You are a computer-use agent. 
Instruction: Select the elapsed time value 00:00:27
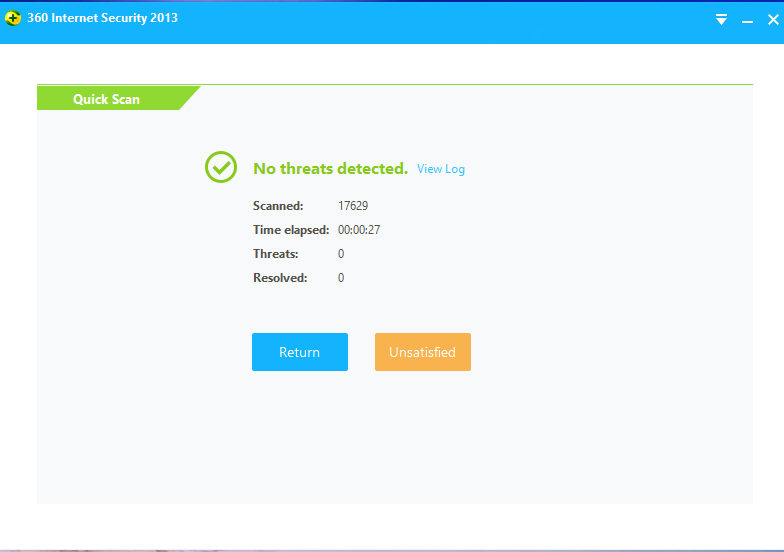(x=359, y=230)
